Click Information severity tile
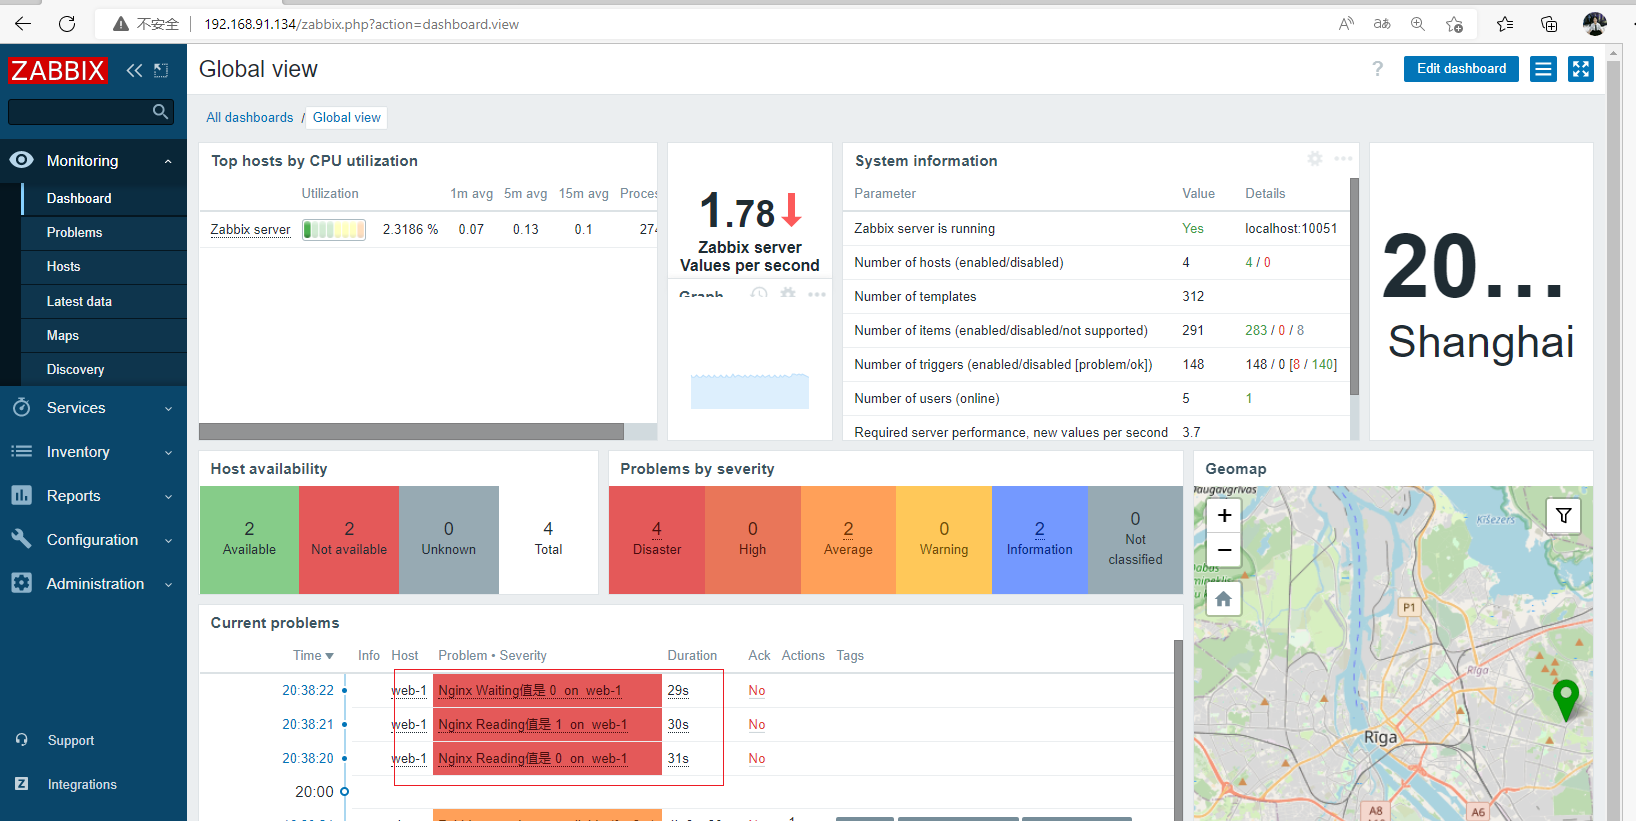Screen dimensions: 1636x821 (1039, 540)
